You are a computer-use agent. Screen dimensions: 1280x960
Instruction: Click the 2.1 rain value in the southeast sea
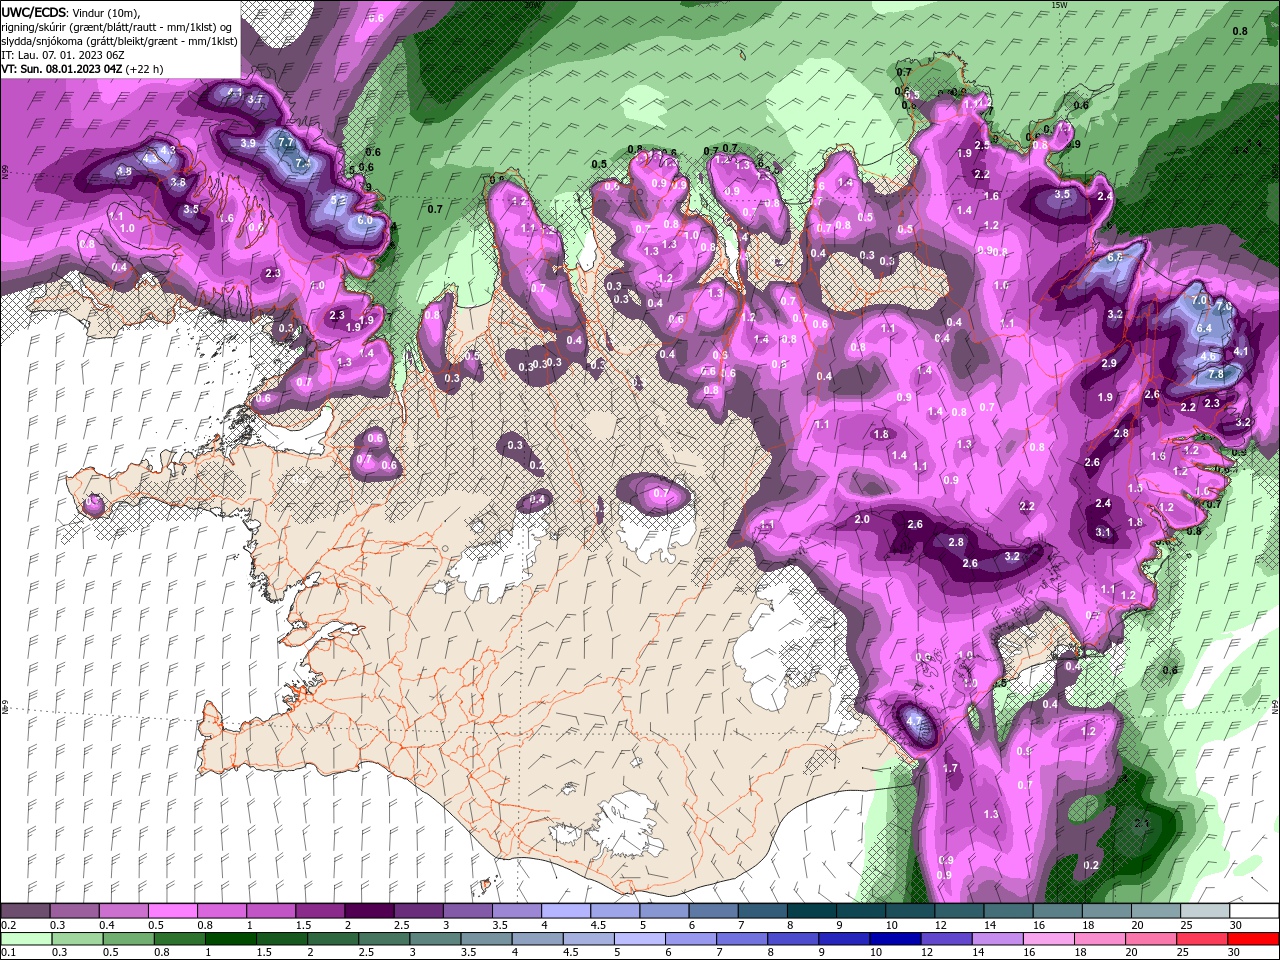1142,823
